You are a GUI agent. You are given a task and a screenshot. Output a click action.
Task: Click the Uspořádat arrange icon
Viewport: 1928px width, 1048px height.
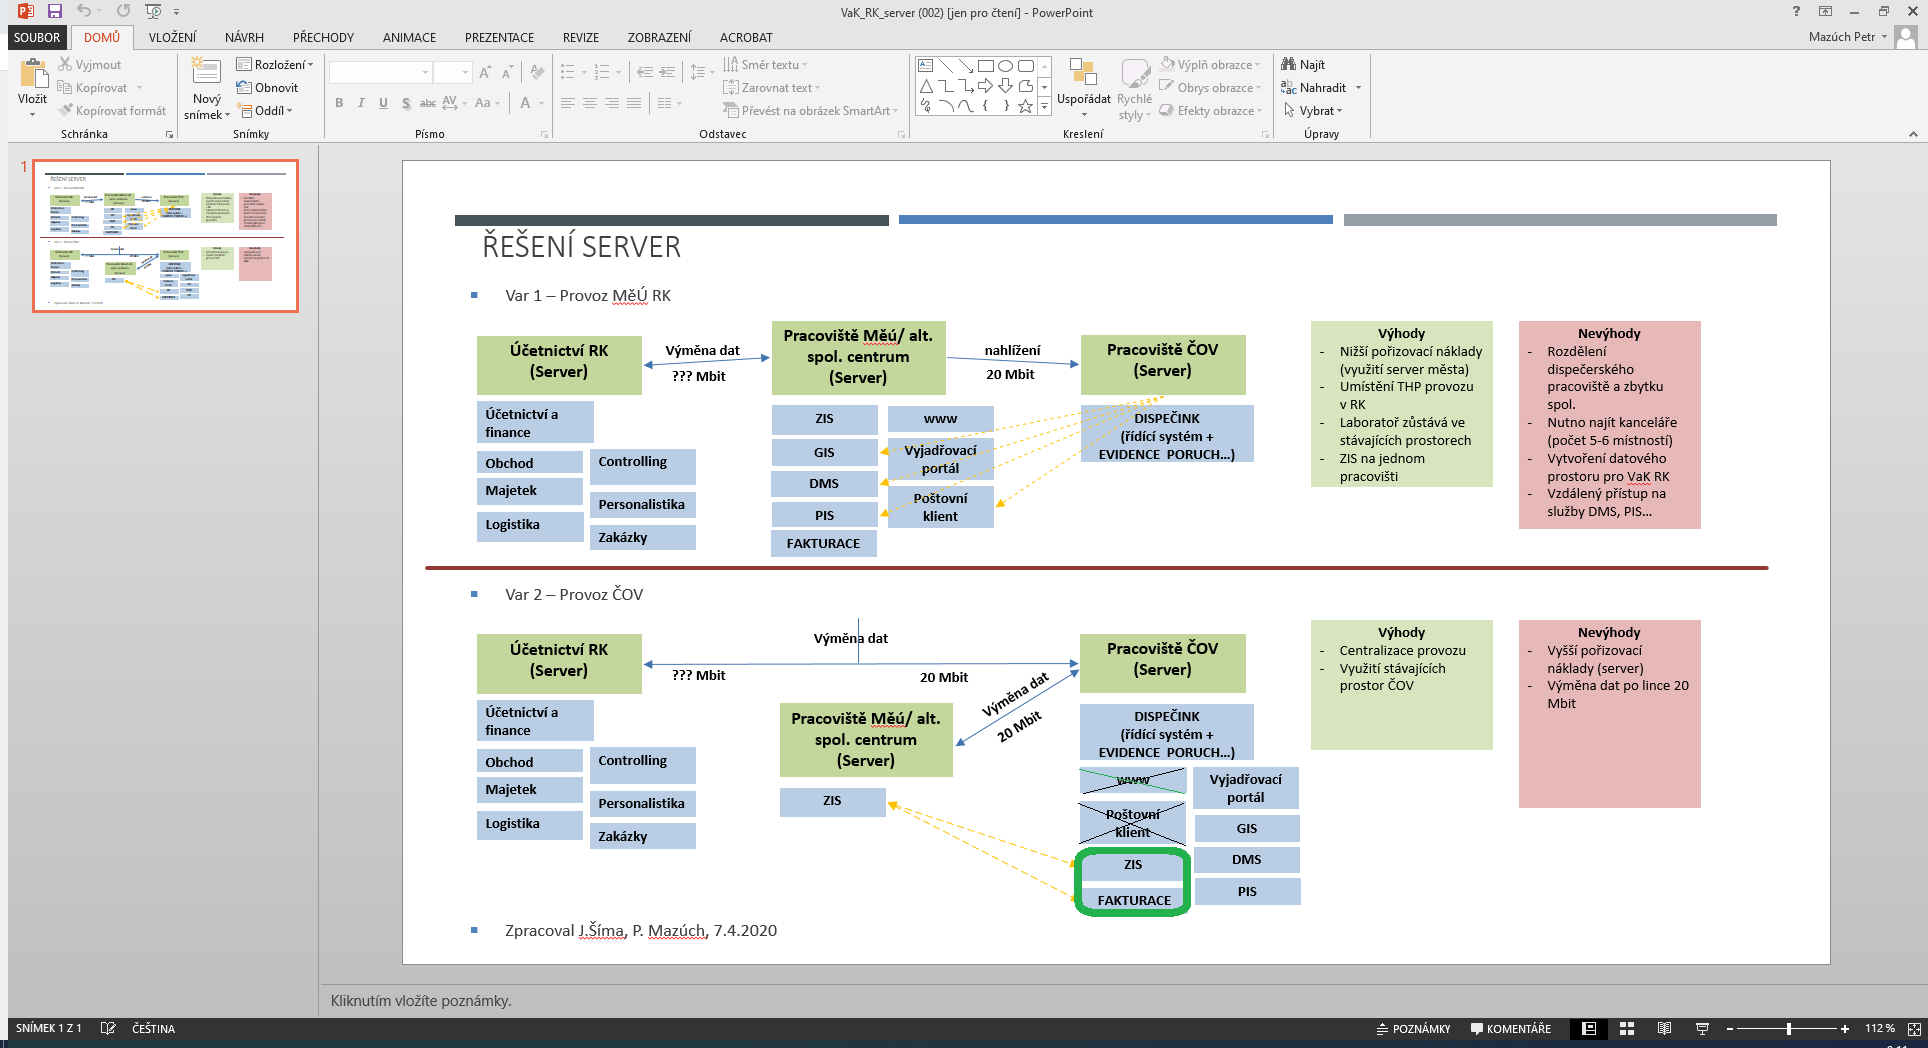pos(1083,73)
